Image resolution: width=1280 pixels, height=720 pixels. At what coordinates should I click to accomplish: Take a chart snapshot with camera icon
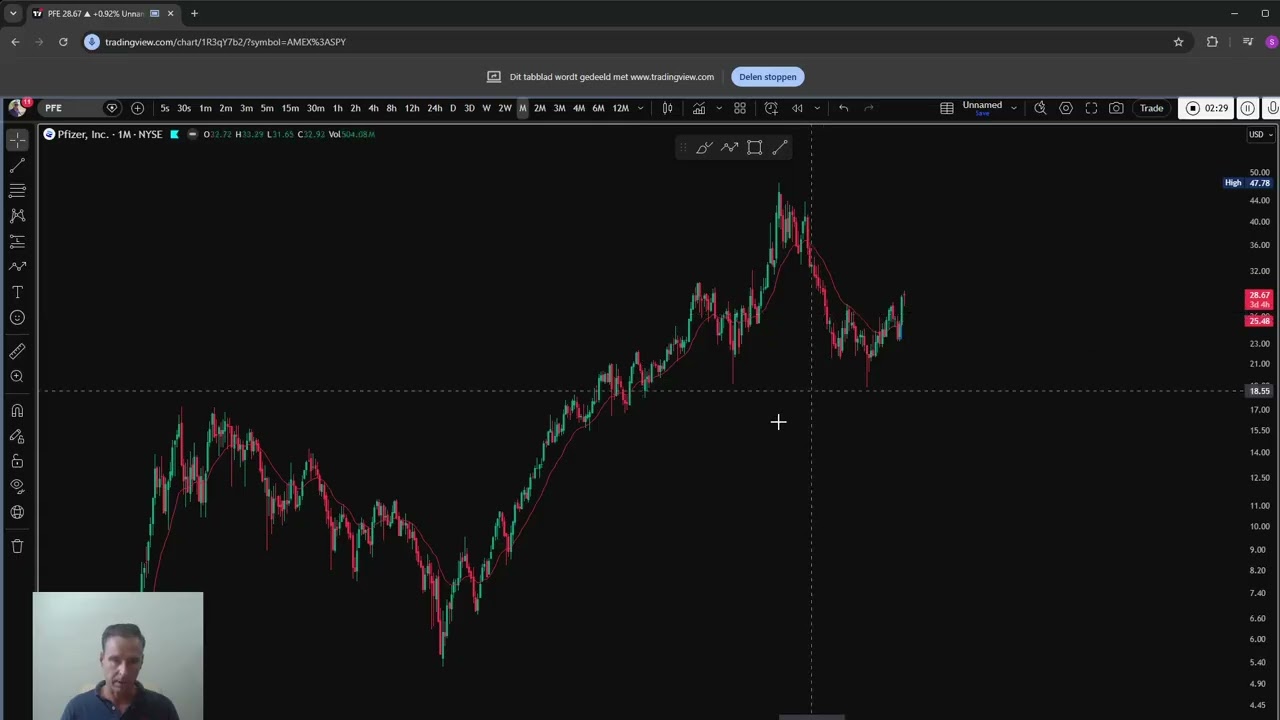(1116, 108)
